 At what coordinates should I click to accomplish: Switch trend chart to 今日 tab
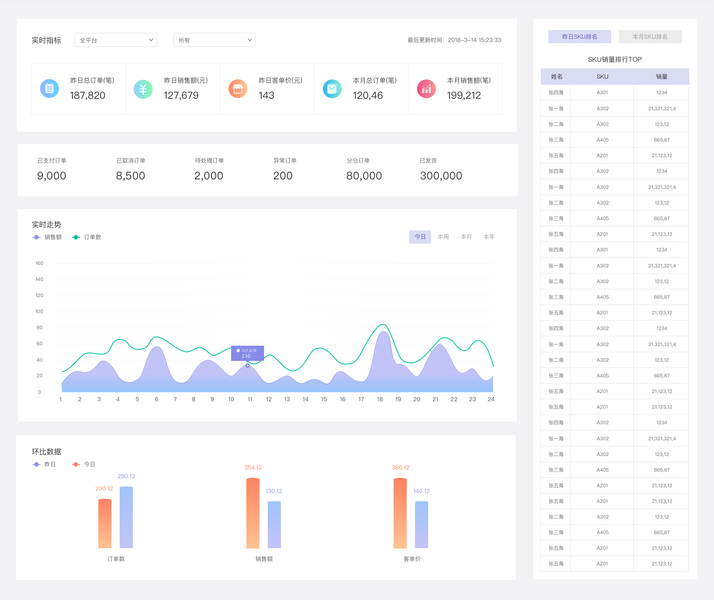(x=420, y=237)
